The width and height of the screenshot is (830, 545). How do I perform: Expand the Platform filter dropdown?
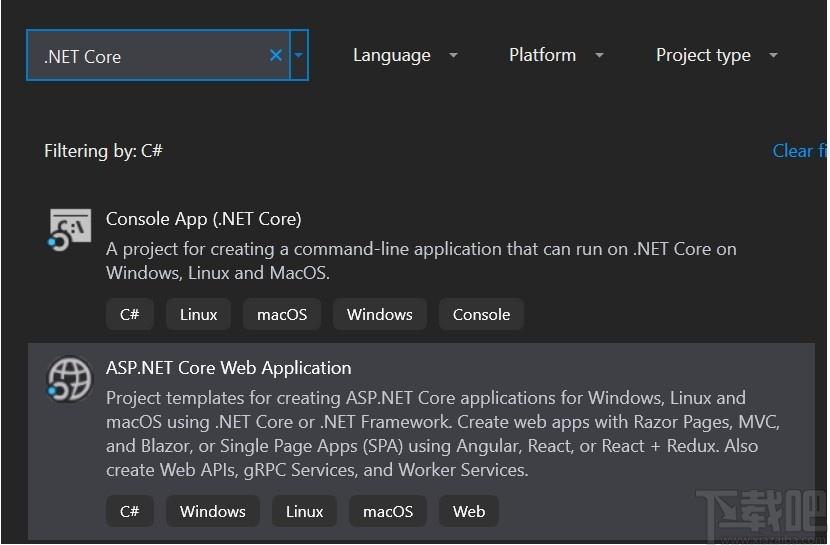[556, 55]
